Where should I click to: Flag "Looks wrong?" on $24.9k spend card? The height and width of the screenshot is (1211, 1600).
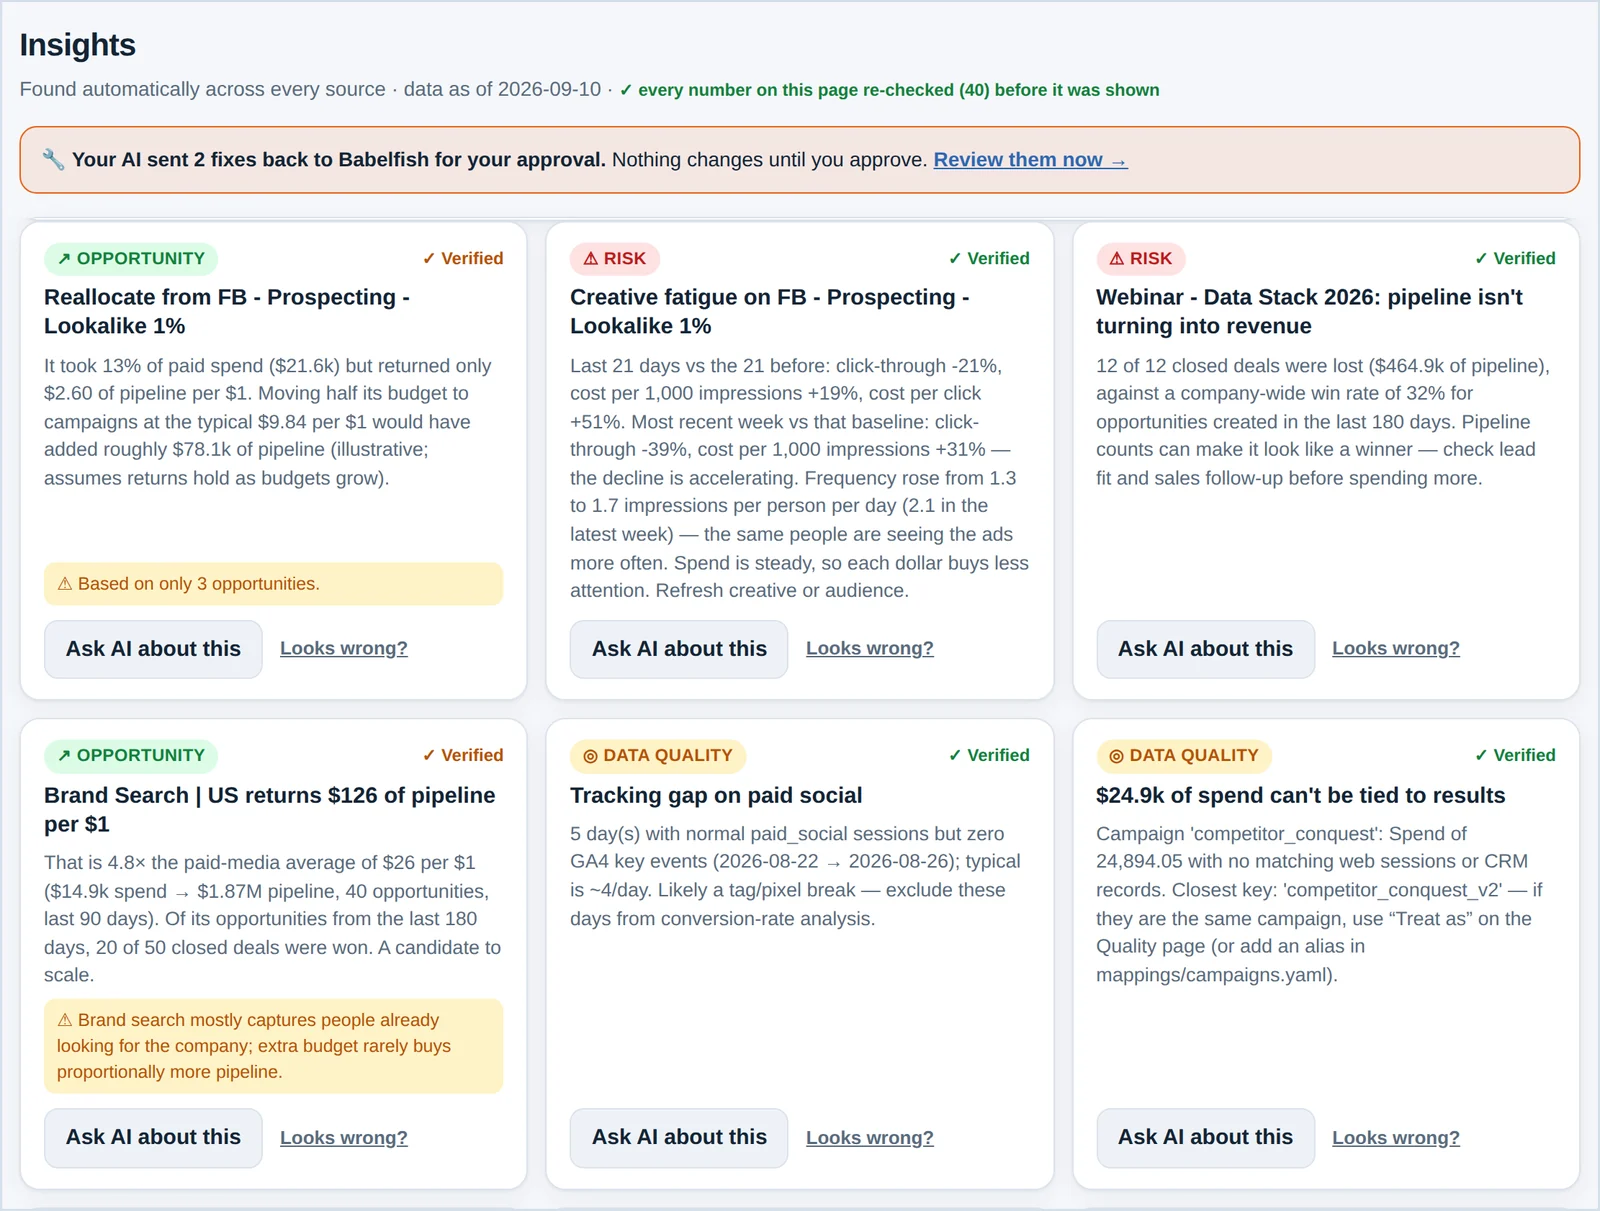pos(1396,1137)
